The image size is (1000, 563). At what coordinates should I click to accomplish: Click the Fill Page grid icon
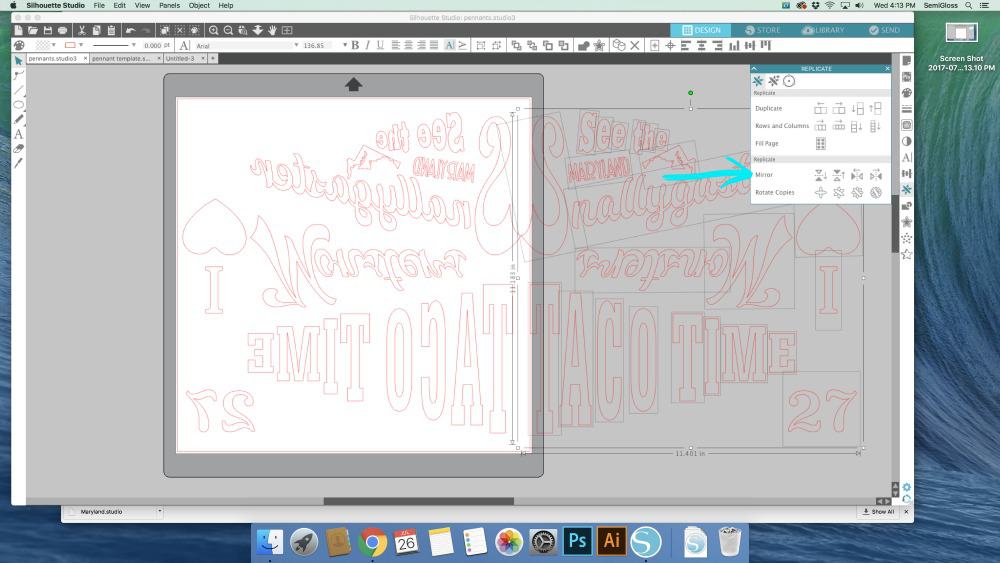pos(821,143)
